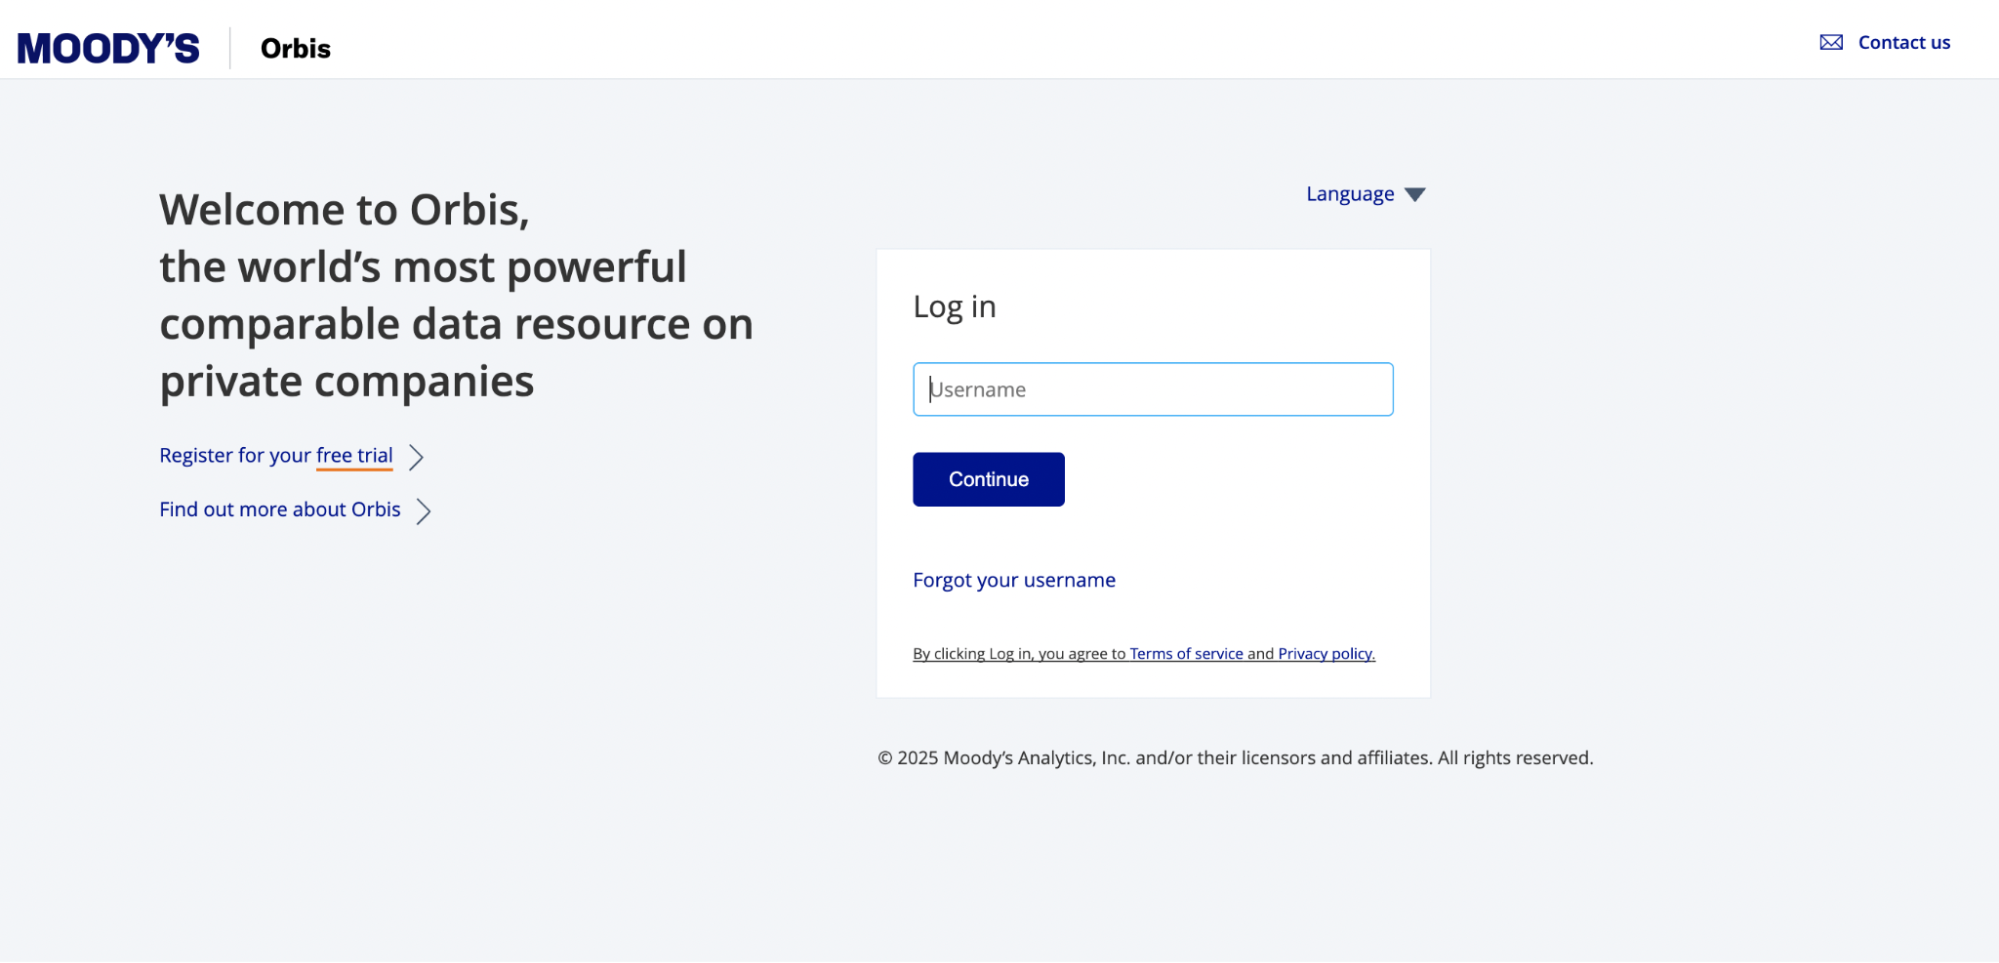Focus the Username input field
This screenshot has width=1999, height=963.
[x=1153, y=389]
